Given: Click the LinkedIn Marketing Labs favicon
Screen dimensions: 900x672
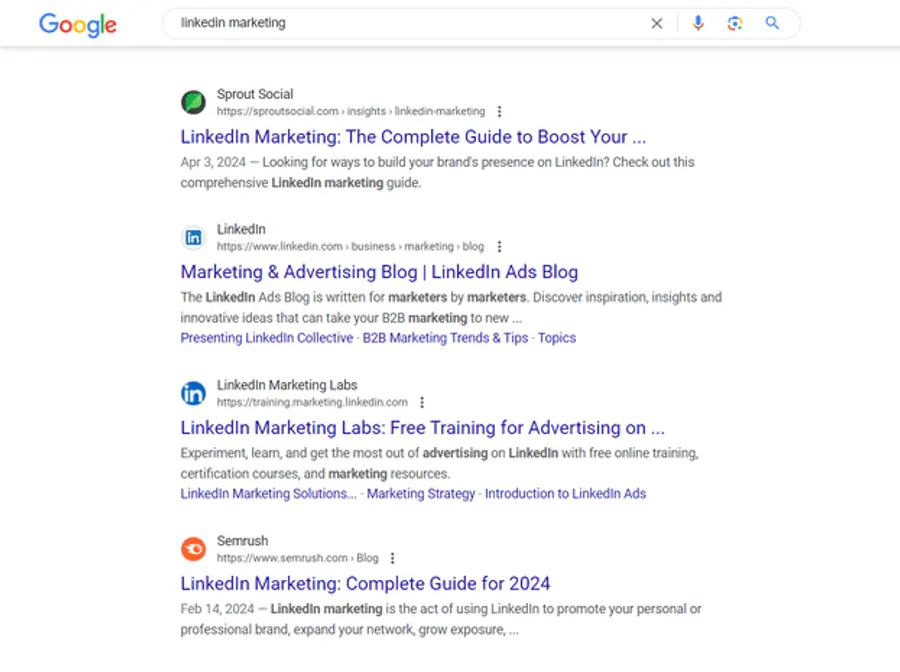Looking at the screenshot, I should pos(193,393).
